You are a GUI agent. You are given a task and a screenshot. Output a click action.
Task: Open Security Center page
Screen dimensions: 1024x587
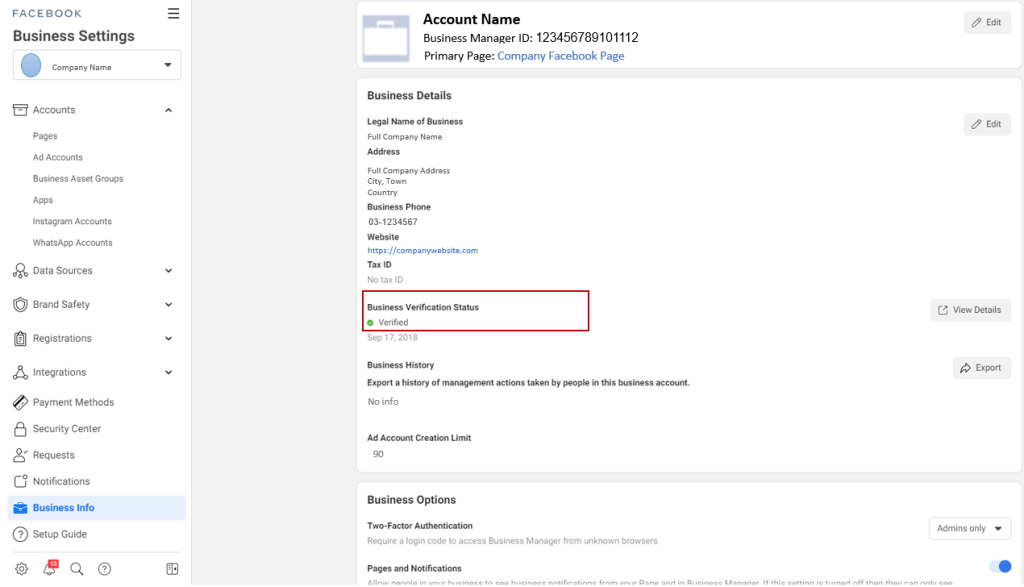[67, 428]
